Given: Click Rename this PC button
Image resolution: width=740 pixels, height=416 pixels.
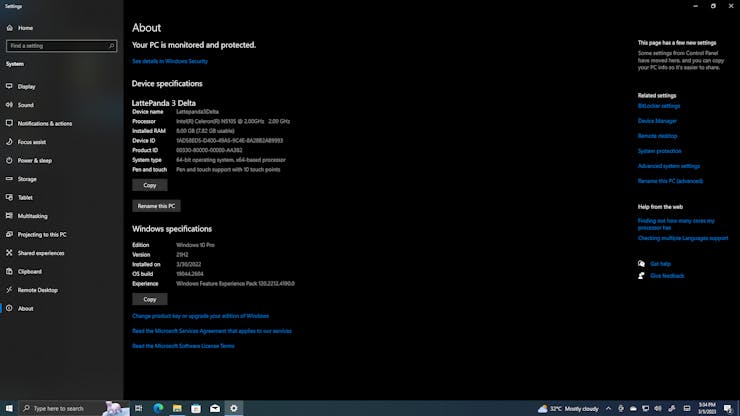Looking at the screenshot, I should [x=156, y=206].
